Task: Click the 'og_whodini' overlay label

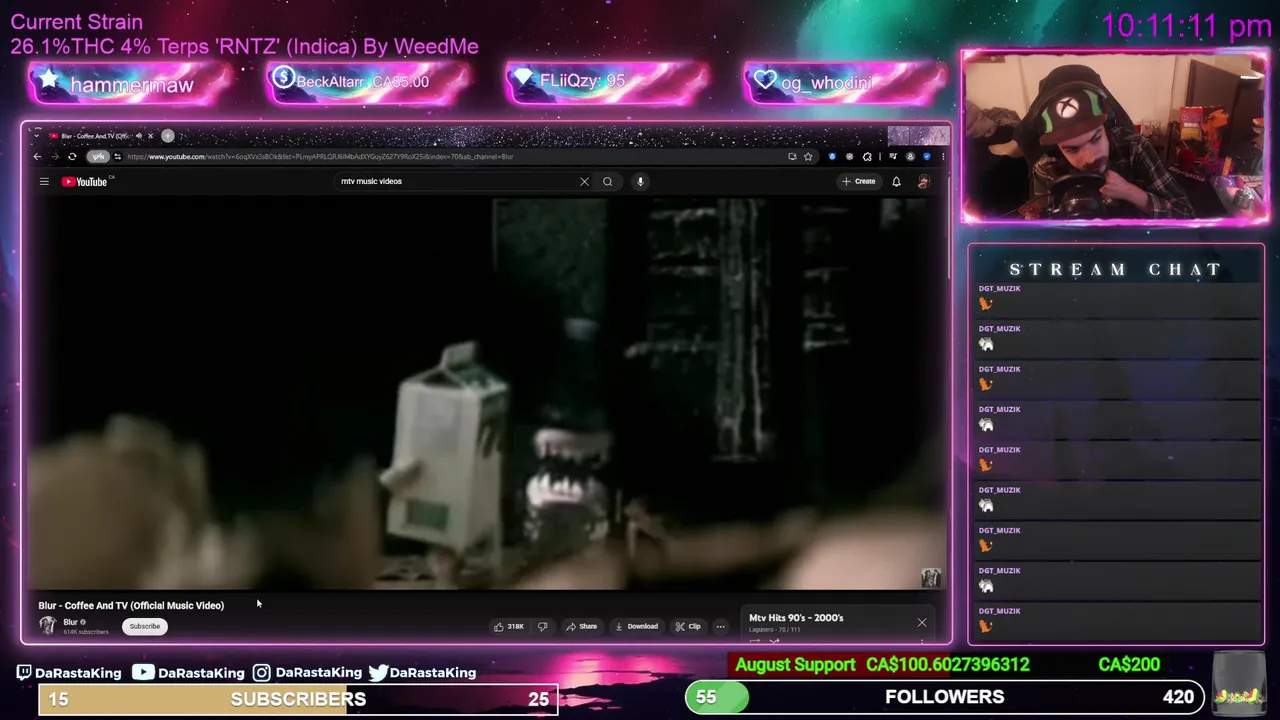Action: 826,82
